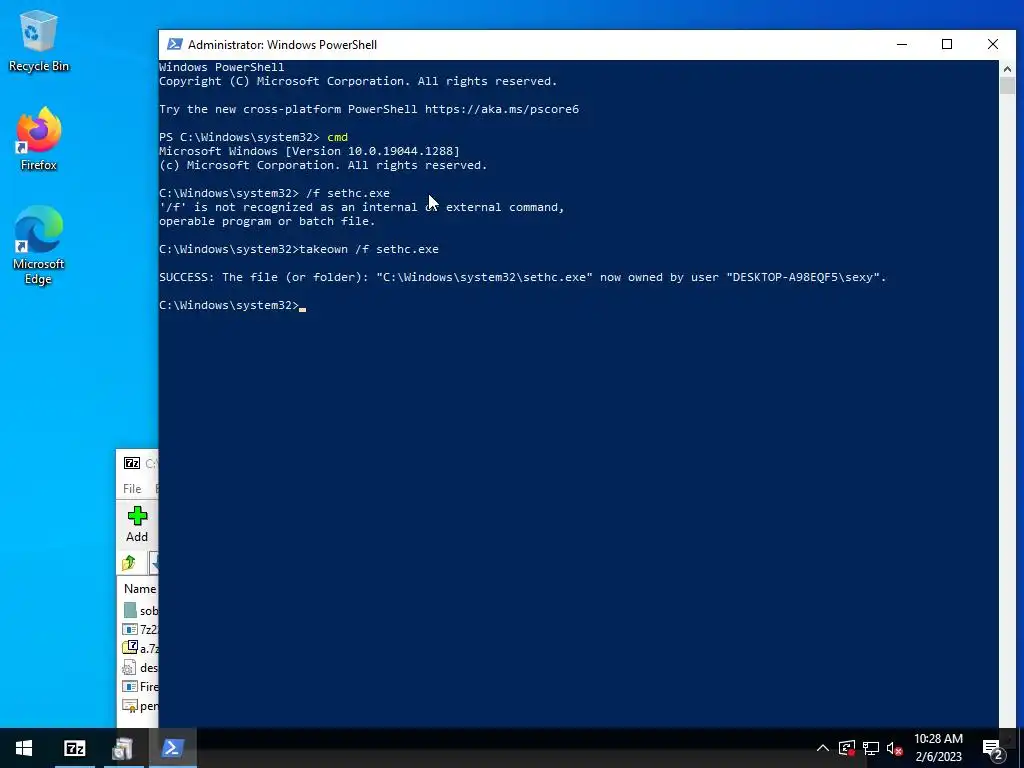Select the 'sob' folder row in 7-Zip
The width and height of the screenshot is (1024, 768).
pyautogui.click(x=140, y=611)
